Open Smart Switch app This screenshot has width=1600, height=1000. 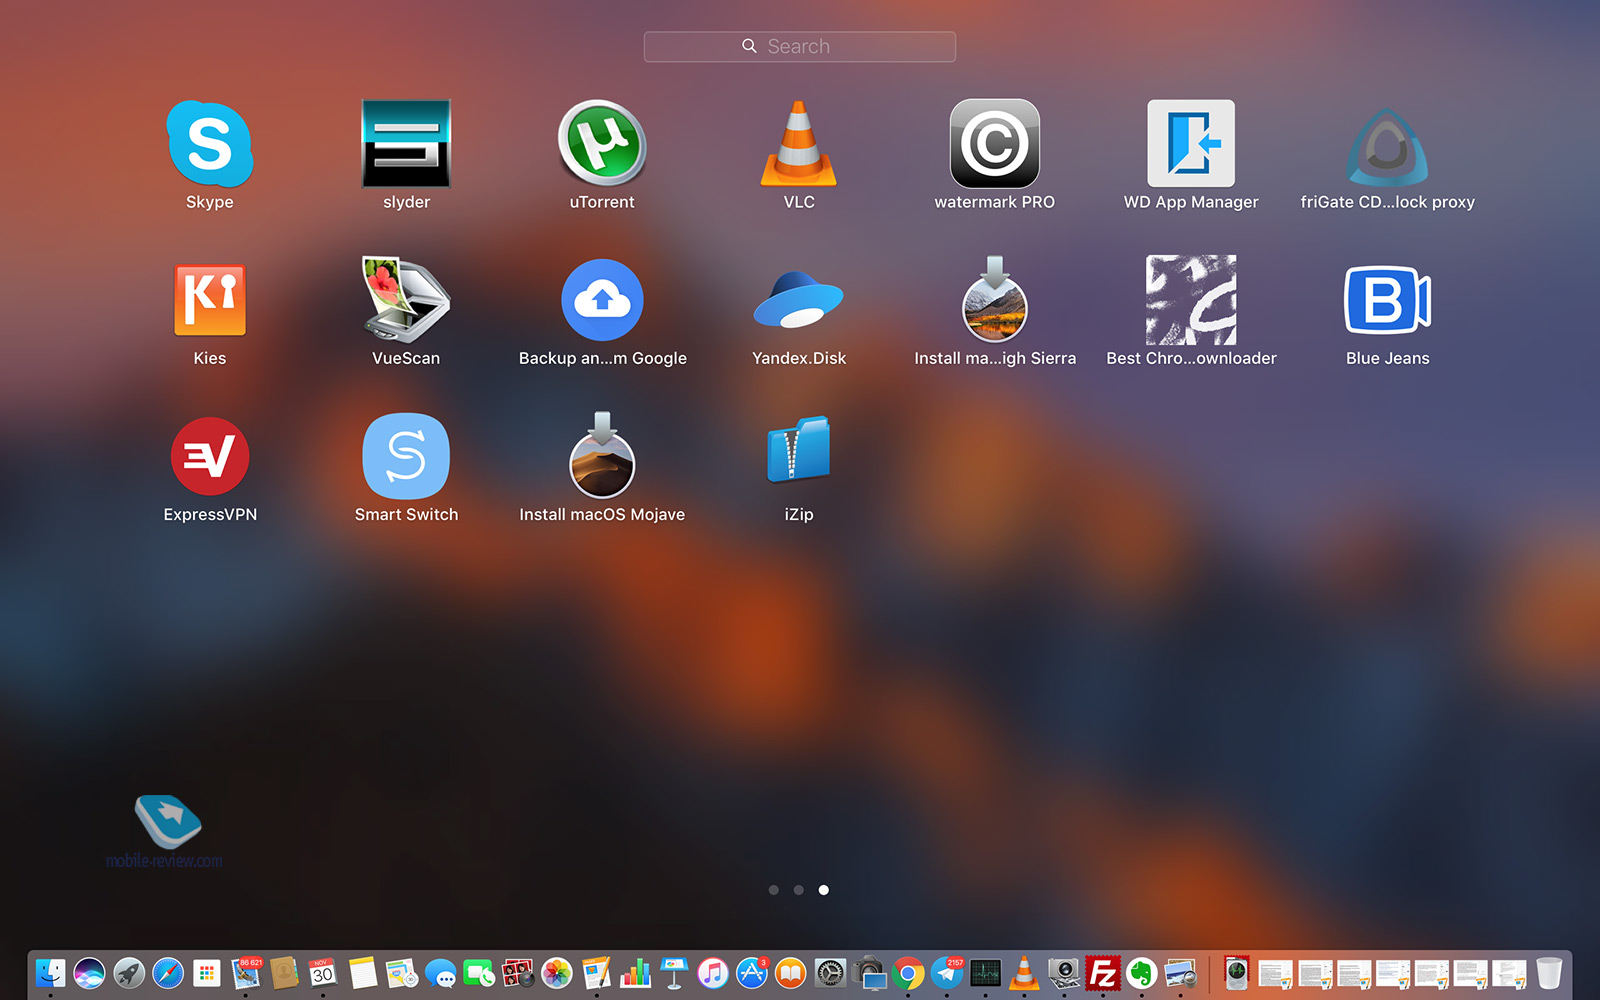[406, 456]
